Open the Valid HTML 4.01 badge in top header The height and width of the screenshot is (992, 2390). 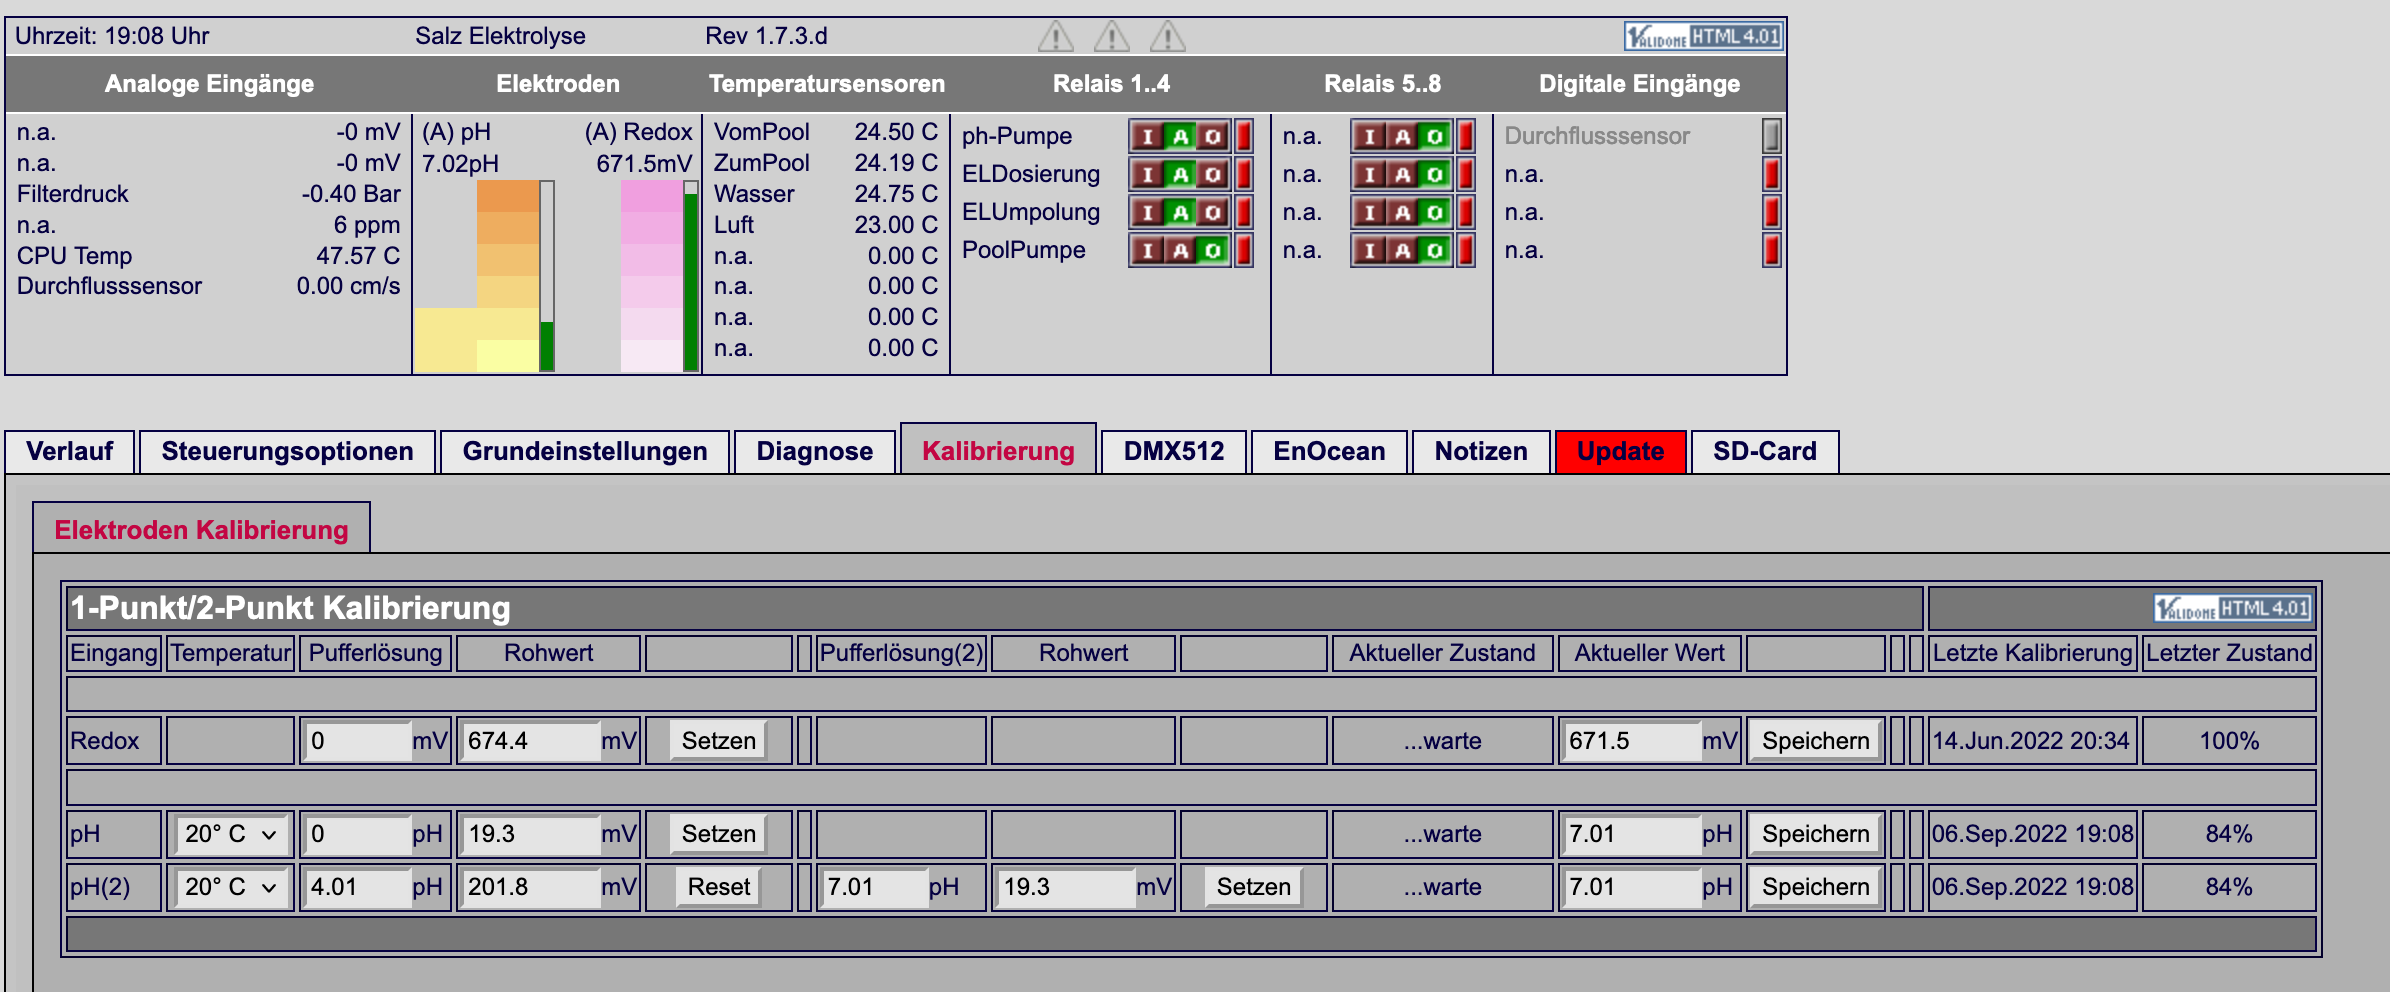point(1703,37)
